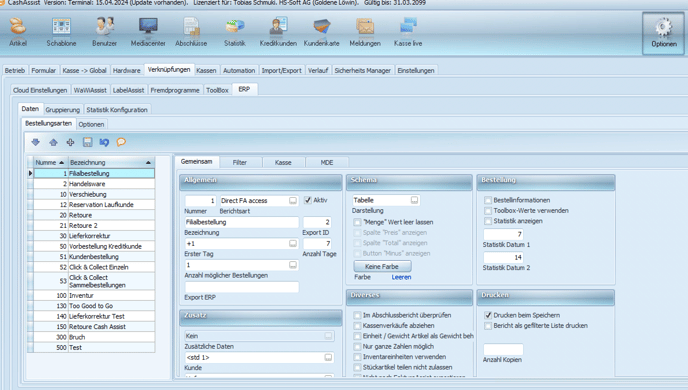Select the Inventur row
The height and width of the screenshot is (390, 688).
coord(94,295)
